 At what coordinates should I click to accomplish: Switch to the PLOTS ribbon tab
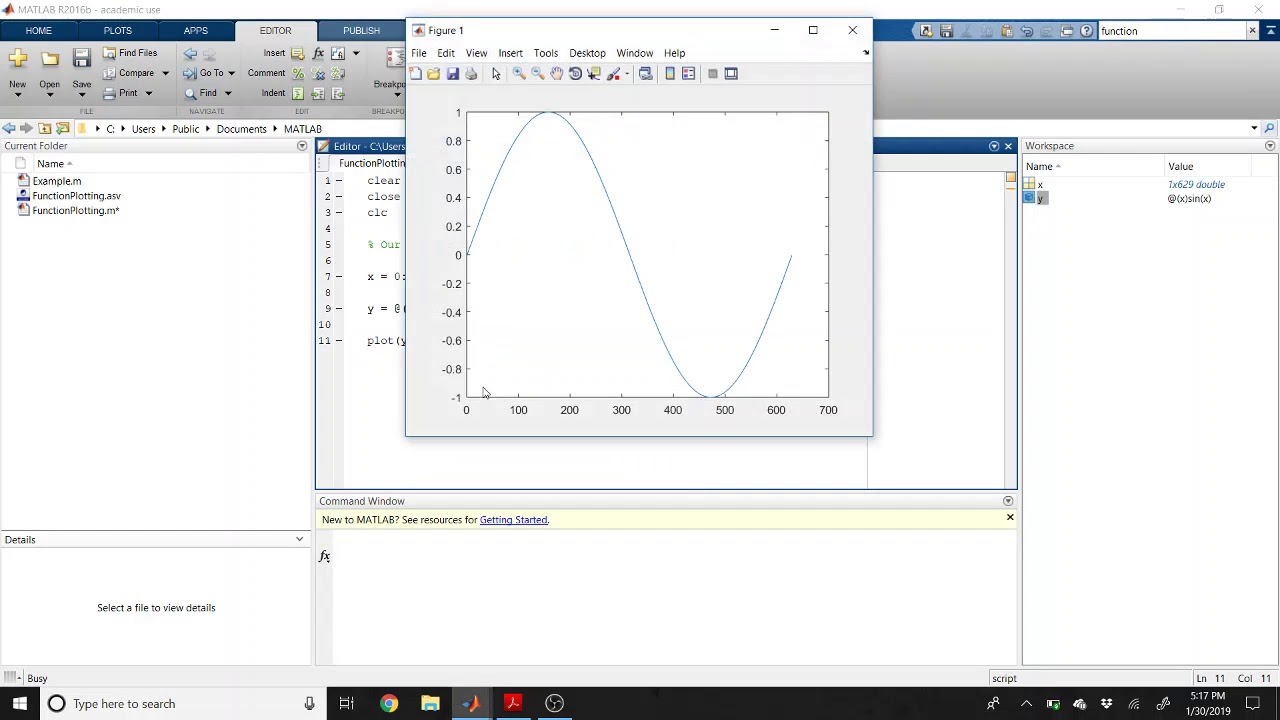(x=117, y=31)
